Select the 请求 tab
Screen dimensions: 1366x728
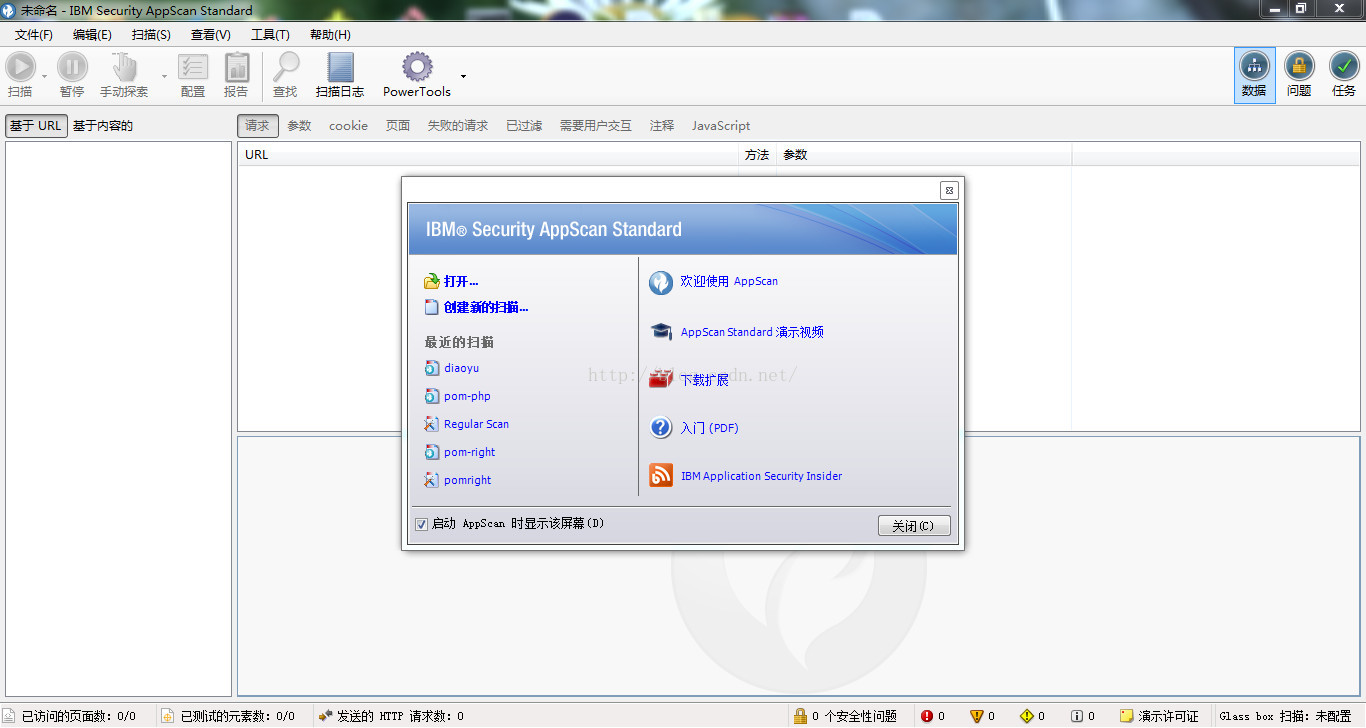point(257,126)
